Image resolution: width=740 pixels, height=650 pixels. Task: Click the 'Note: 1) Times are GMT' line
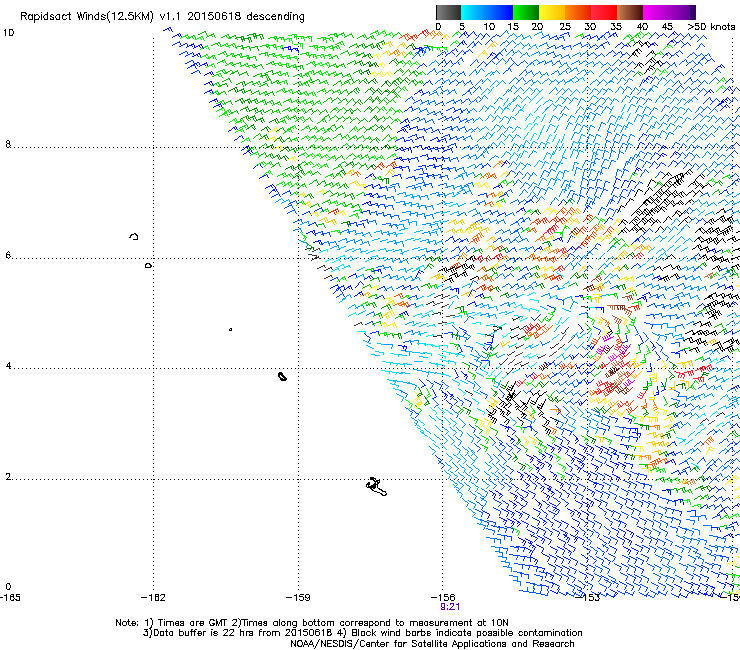click(x=312, y=623)
